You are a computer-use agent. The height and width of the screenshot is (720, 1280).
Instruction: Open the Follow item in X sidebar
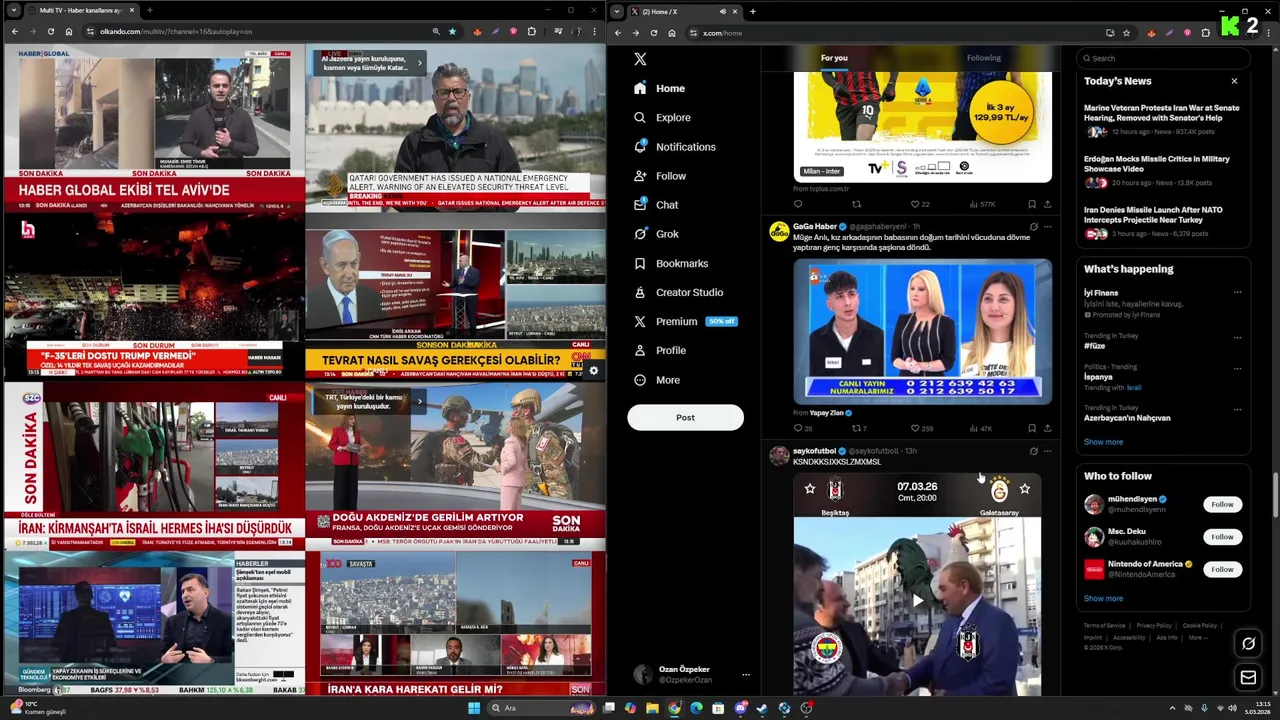pos(660,176)
